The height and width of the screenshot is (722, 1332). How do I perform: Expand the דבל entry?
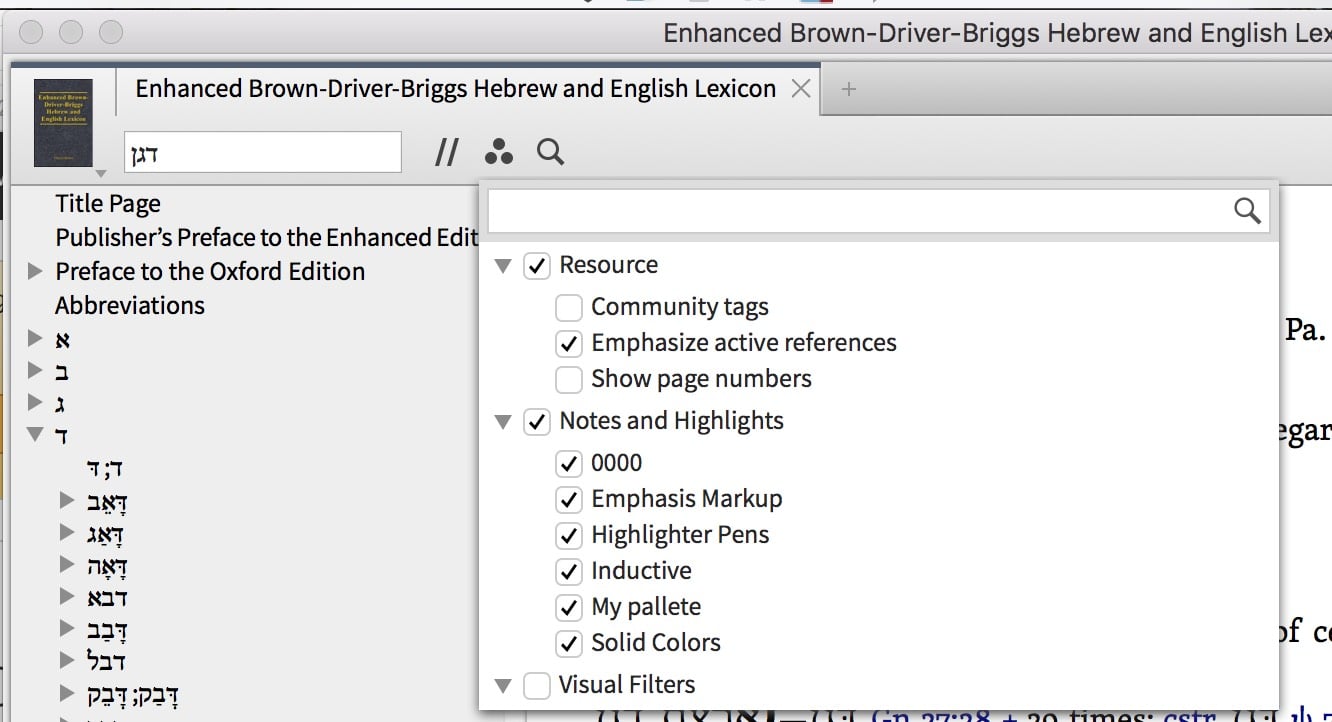pyautogui.click(x=67, y=660)
